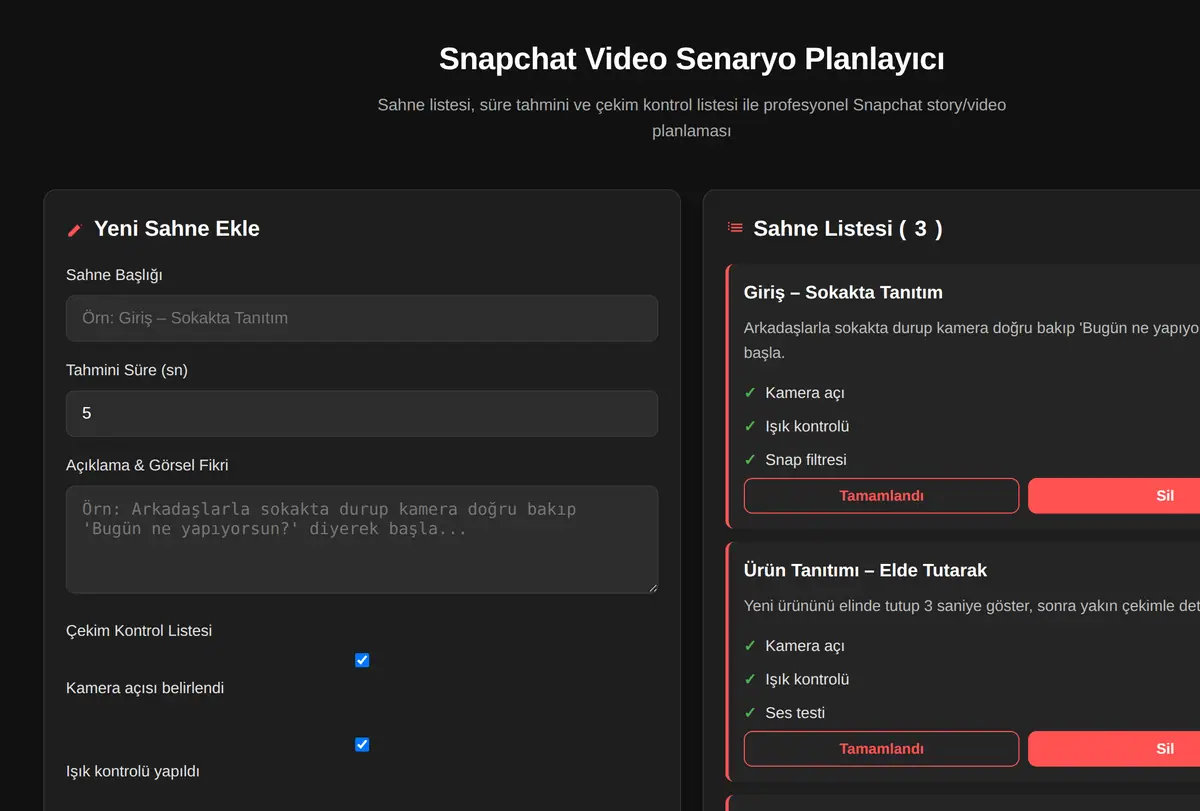Screen dimensions: 1200x811
Task: Delete the Giriş – Sokakta Tanıtım scene with Sil
Action: tap(1114, 496)
